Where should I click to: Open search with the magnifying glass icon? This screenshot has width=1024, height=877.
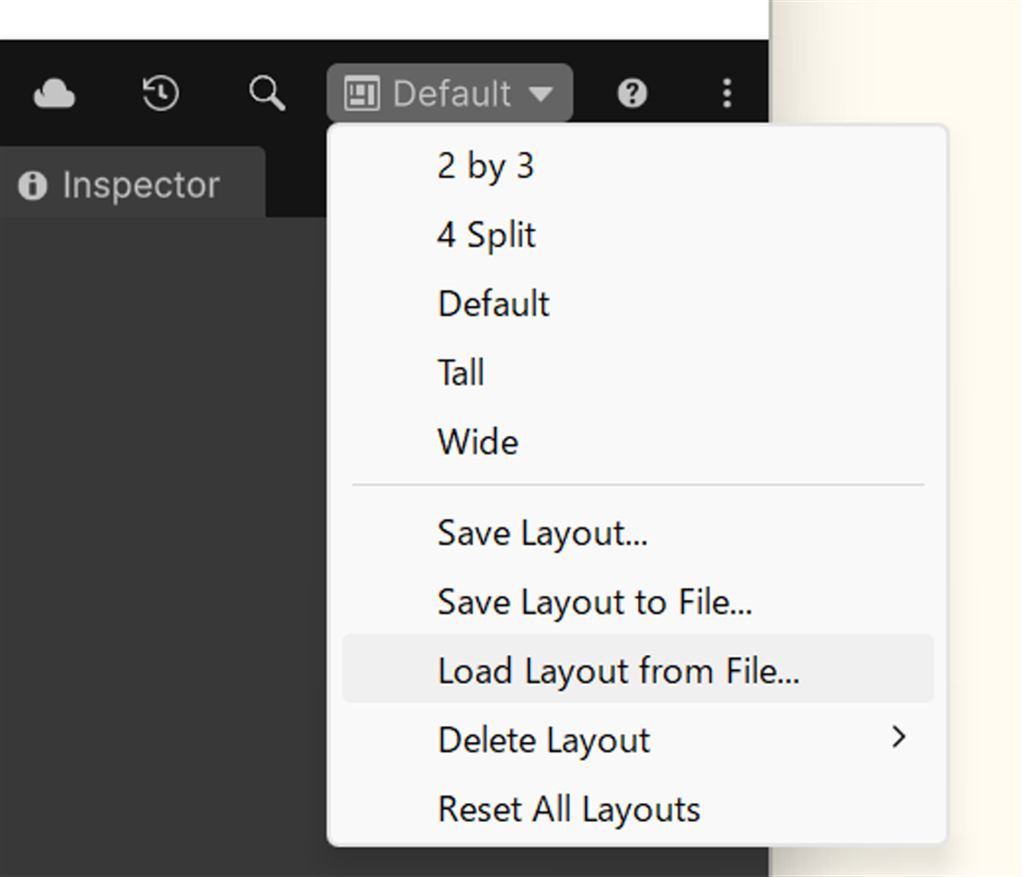coord(267,94)
